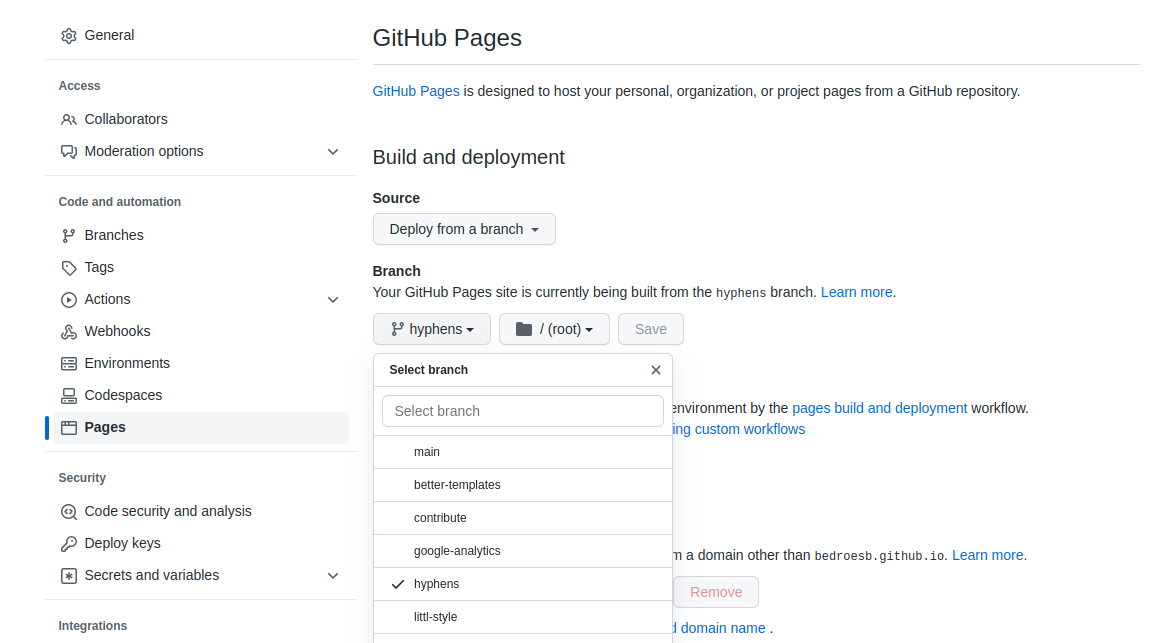This screenshot has height=643, width=1165.
Task: Select the main branch
Action: tap(523, 452)
